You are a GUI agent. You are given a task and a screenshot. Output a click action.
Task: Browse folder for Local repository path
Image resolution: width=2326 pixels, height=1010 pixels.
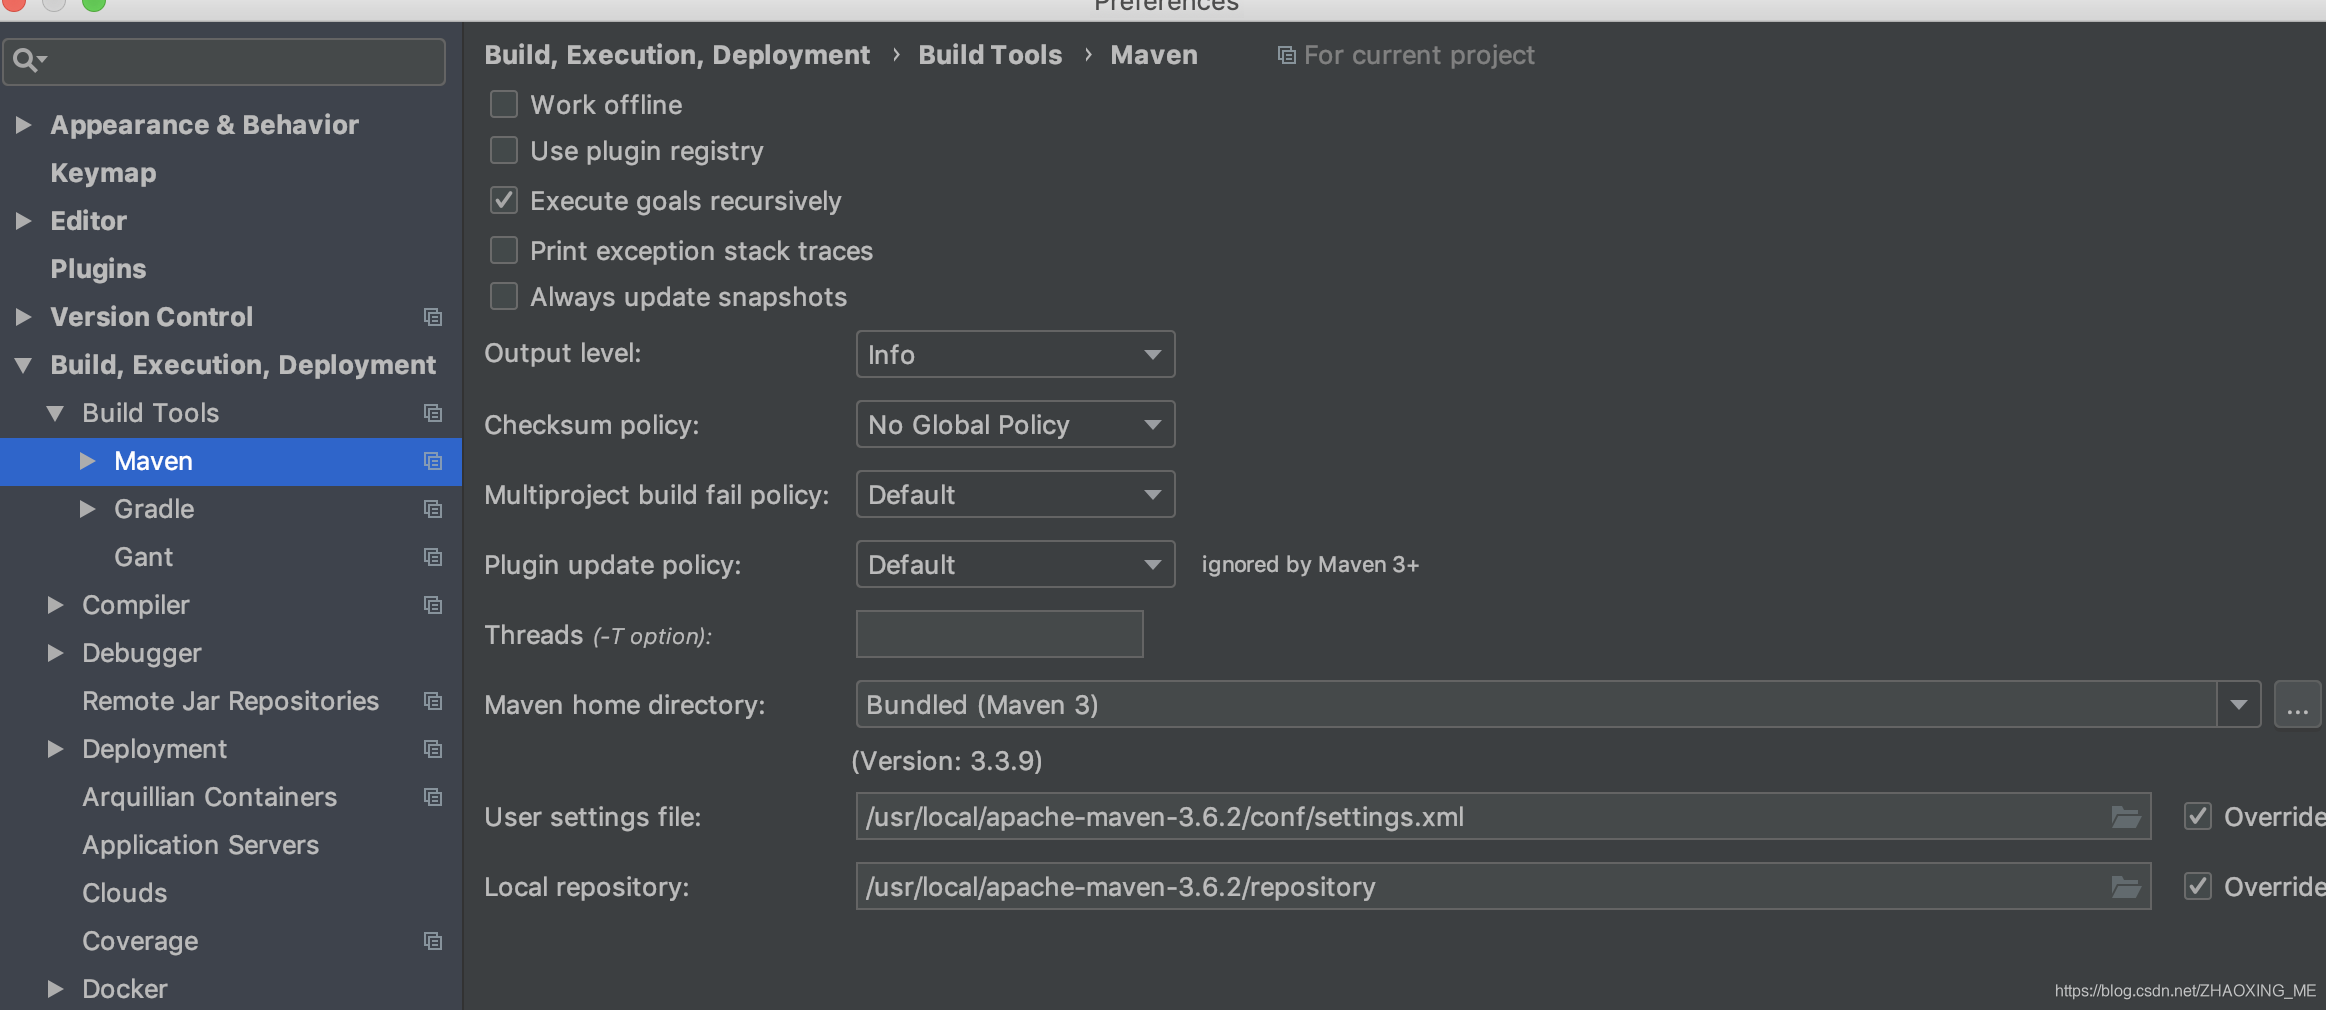tap(2125, 887)
